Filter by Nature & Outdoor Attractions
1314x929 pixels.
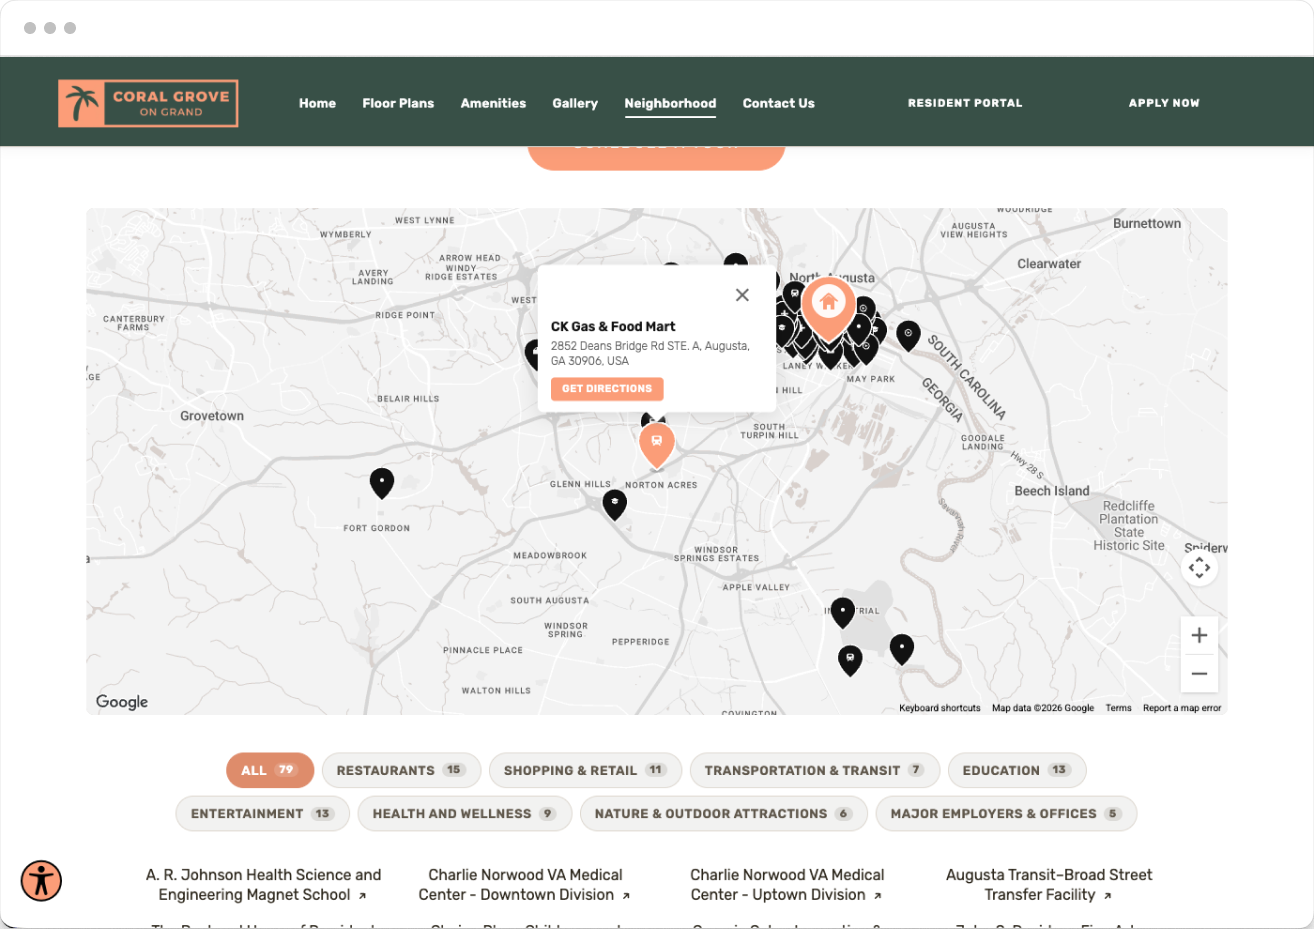point(724,814)
